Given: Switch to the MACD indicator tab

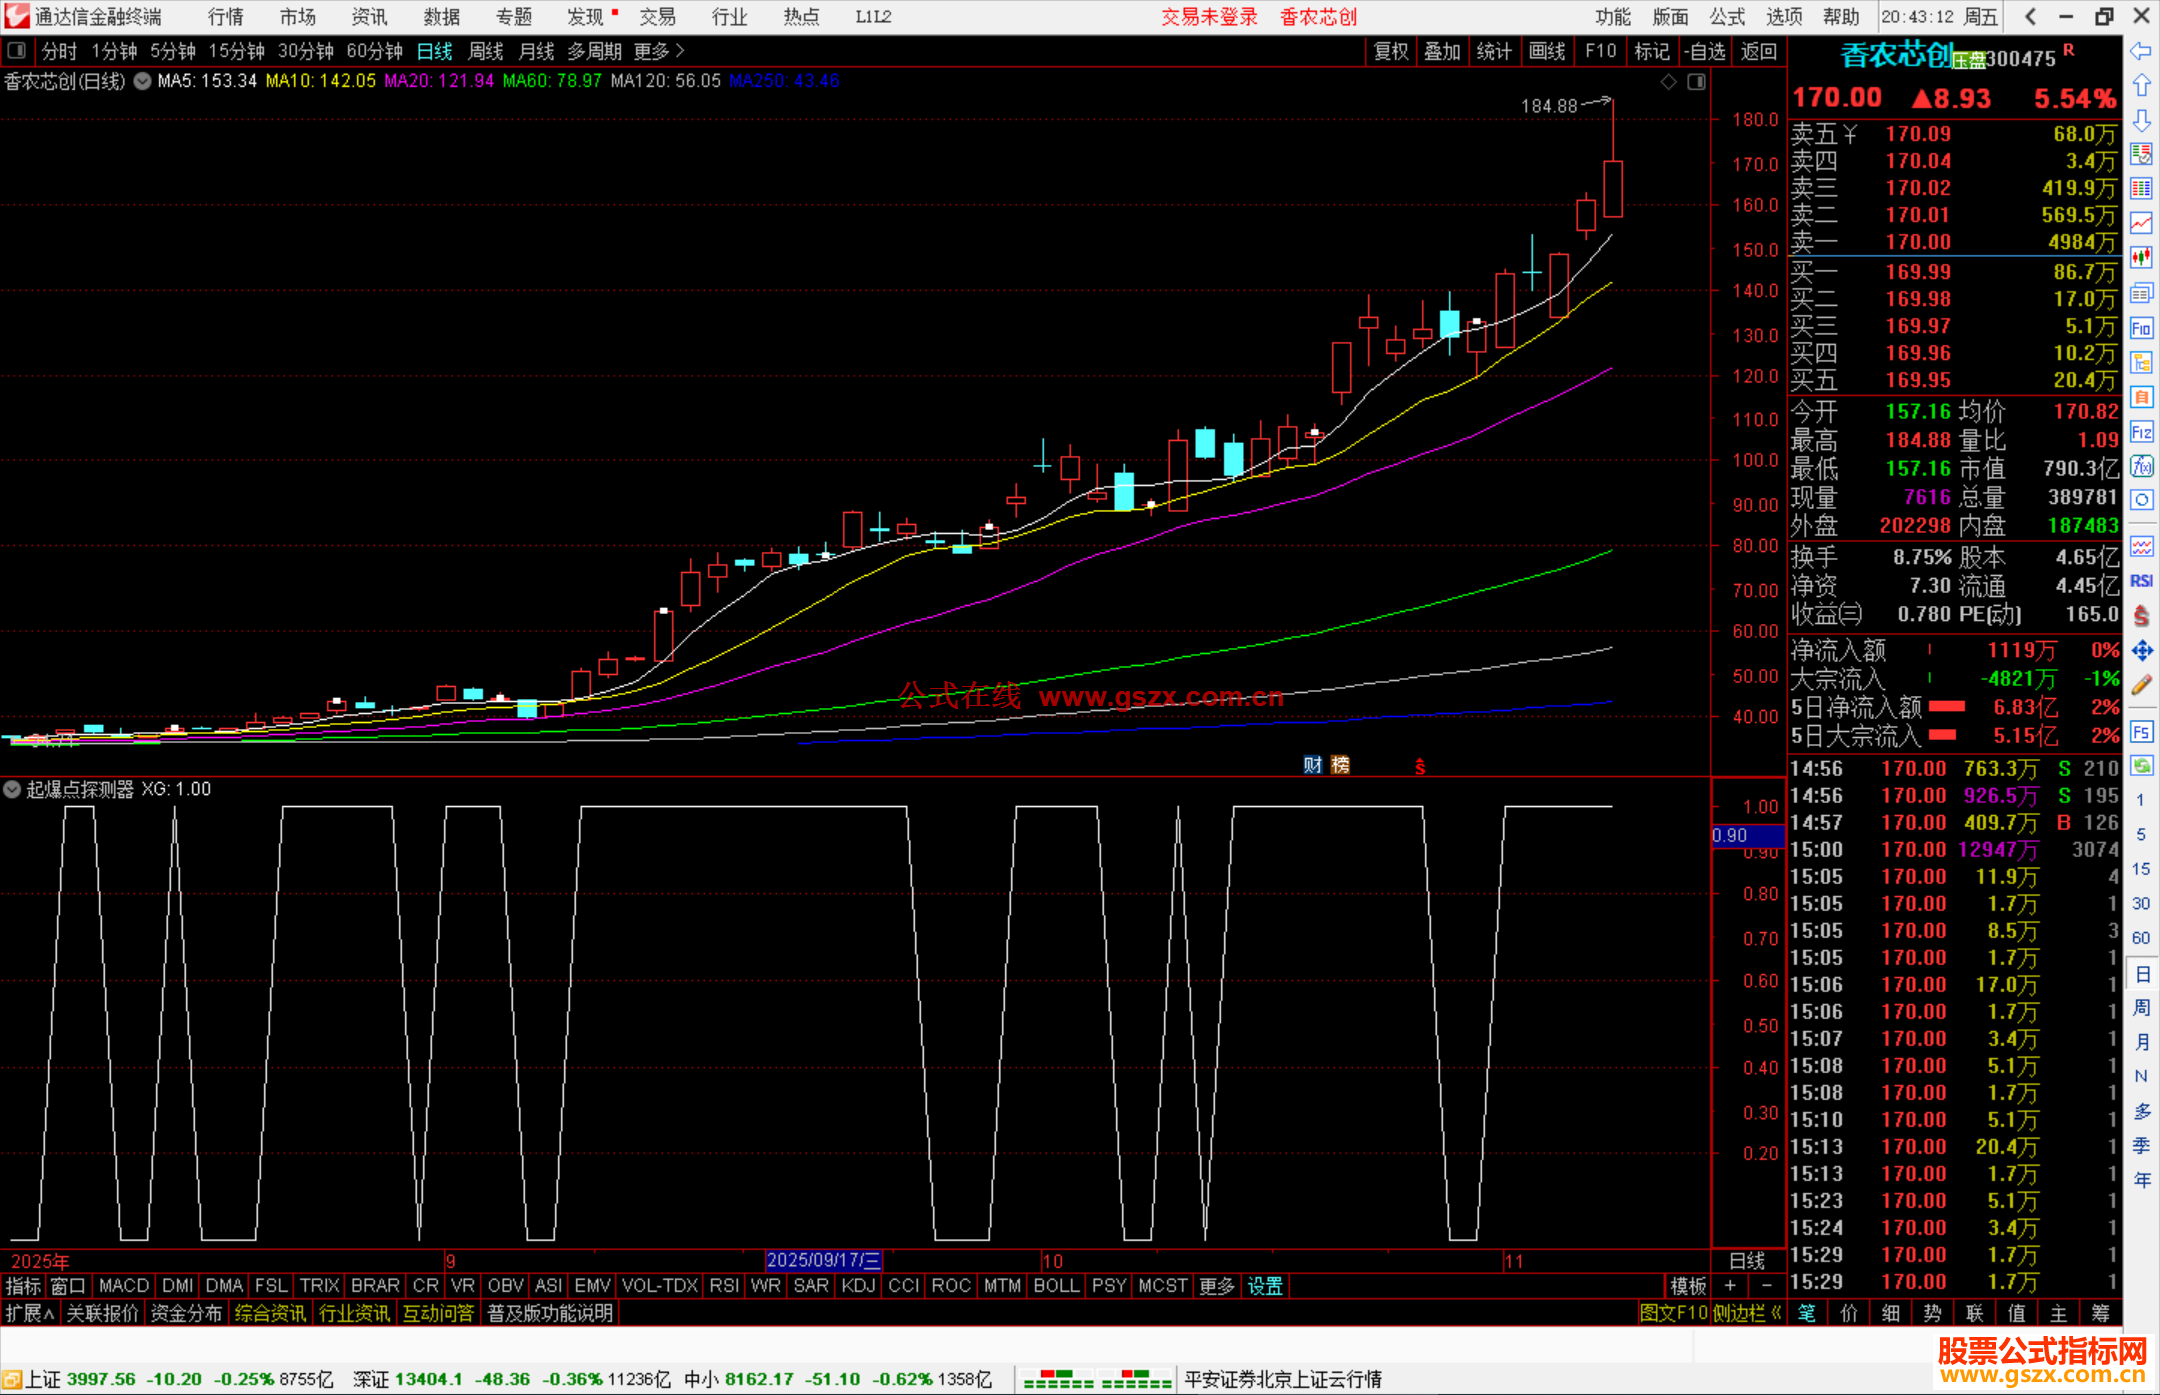Looking at the screenshot, I should point(124,1285).
